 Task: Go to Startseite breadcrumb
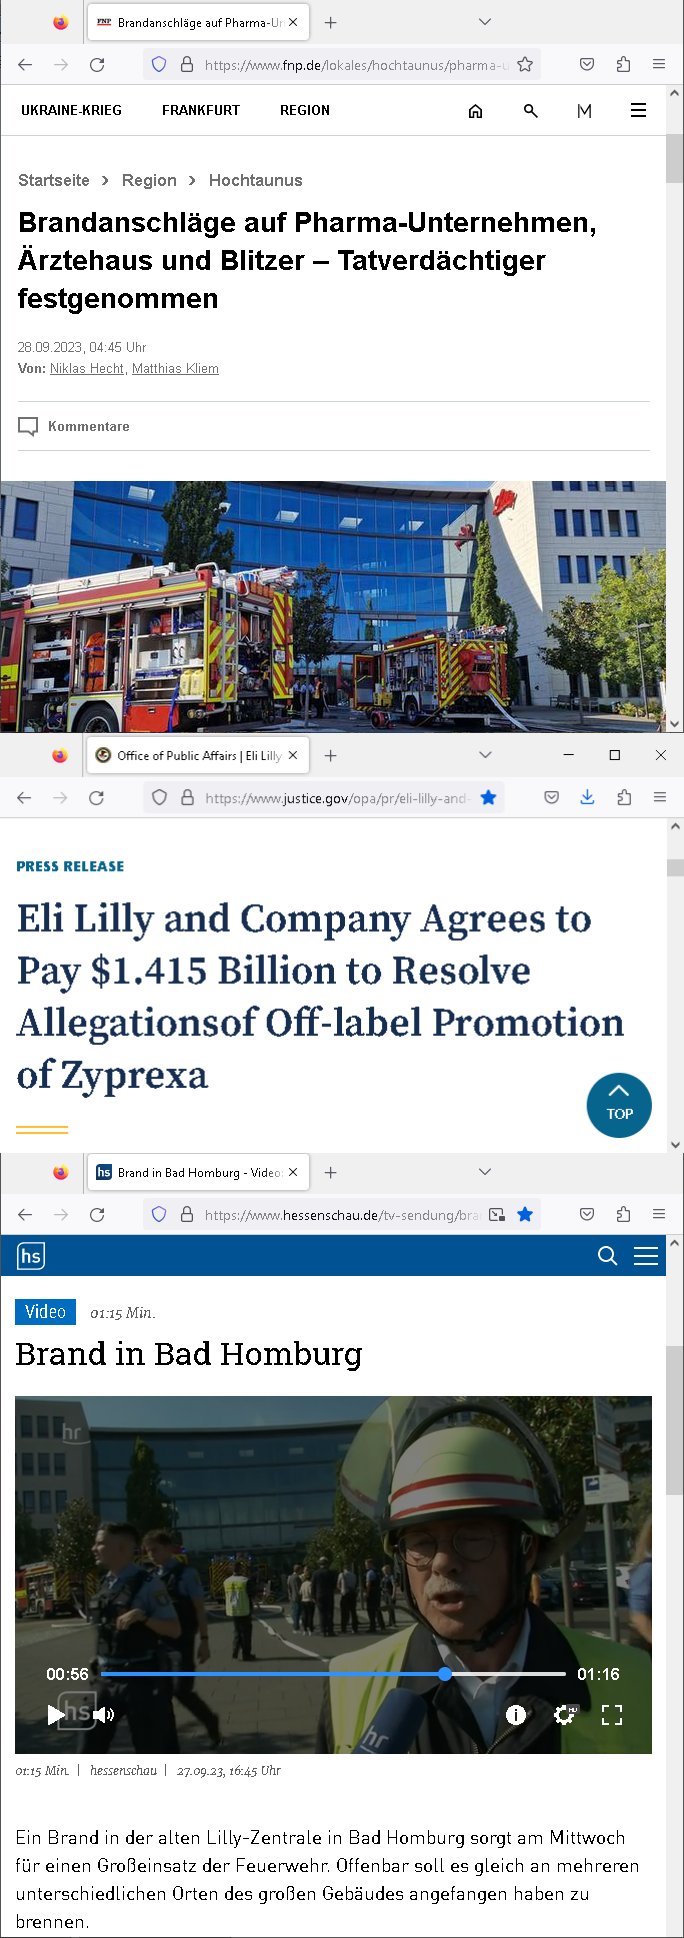point(54,181)
